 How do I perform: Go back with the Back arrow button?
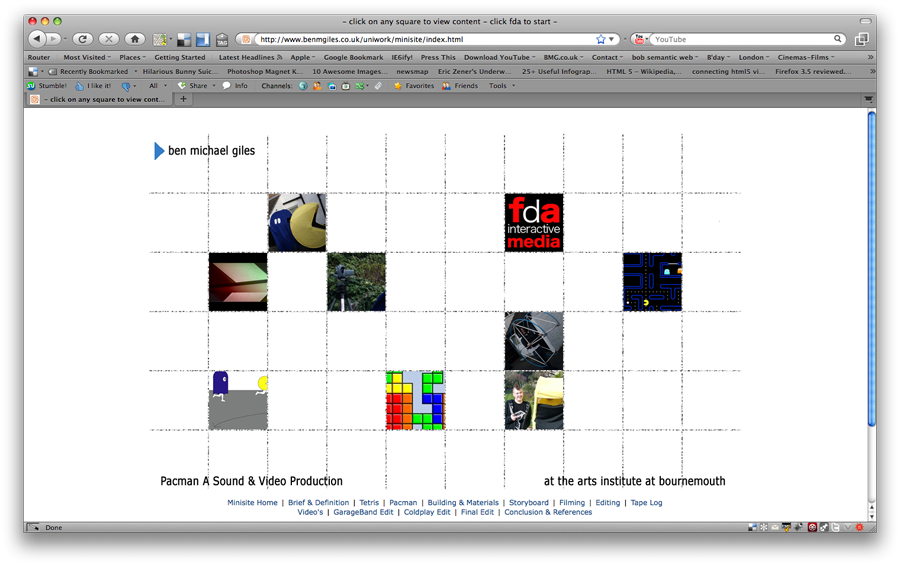37,39
